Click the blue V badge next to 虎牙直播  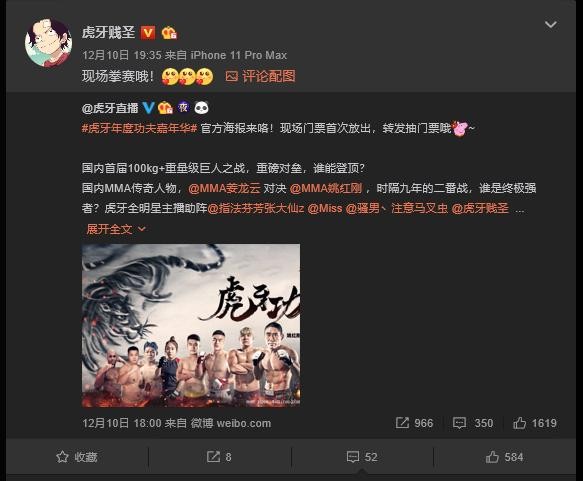(148, 108)
